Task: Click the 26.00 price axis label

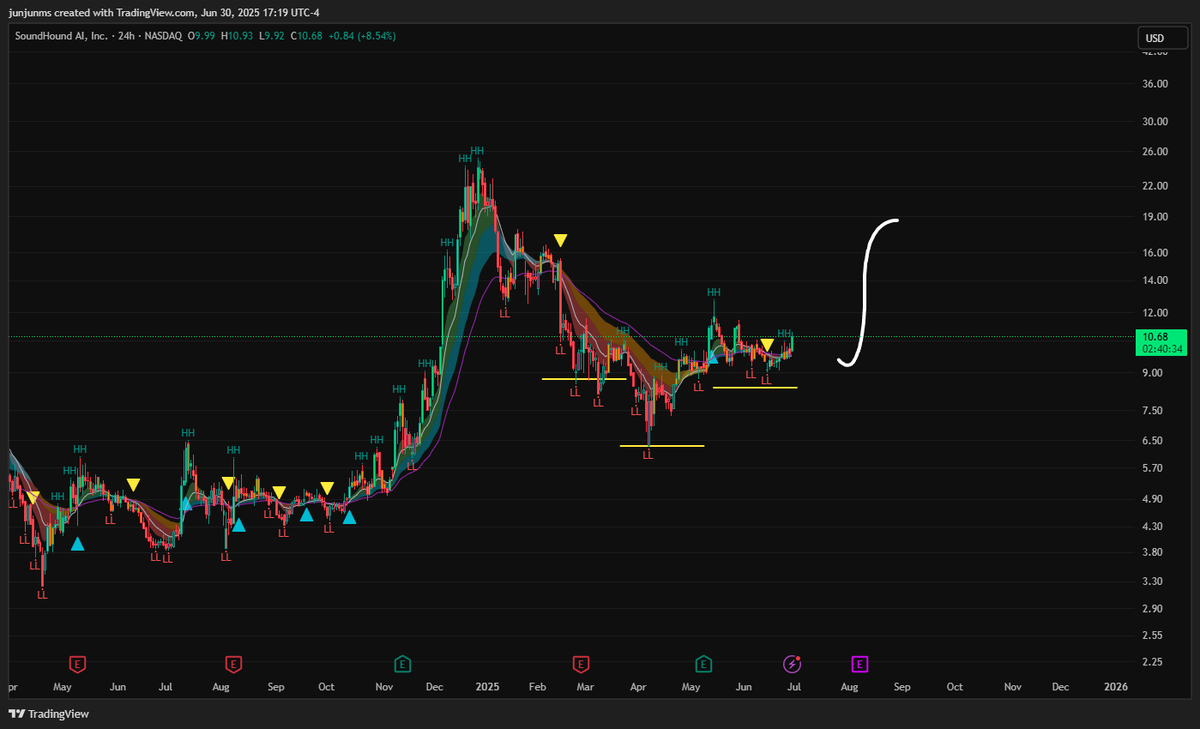Action: coord(1155,152)
